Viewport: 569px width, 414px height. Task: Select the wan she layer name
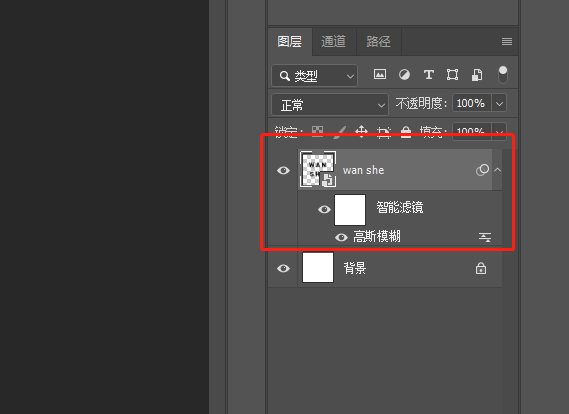[363, 170]
